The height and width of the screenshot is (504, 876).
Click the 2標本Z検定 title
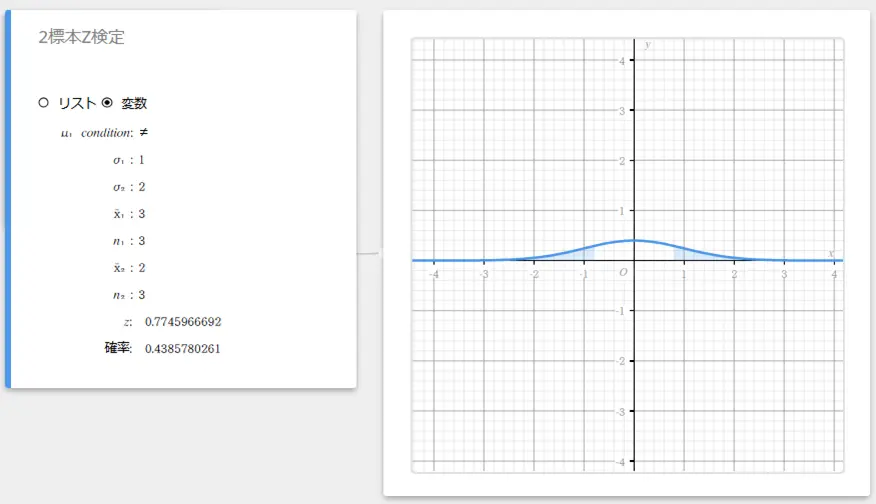(81, 38)
